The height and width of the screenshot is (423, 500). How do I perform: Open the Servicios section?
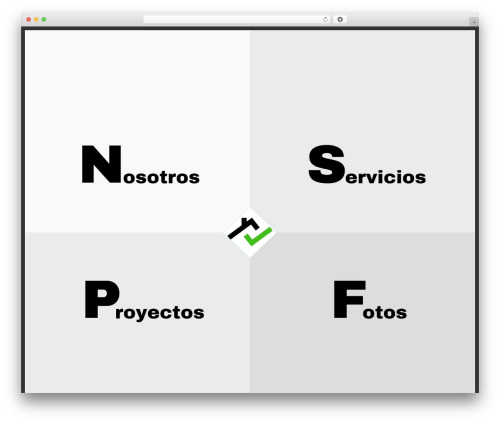pyautogui.click(x=367, y=164)
